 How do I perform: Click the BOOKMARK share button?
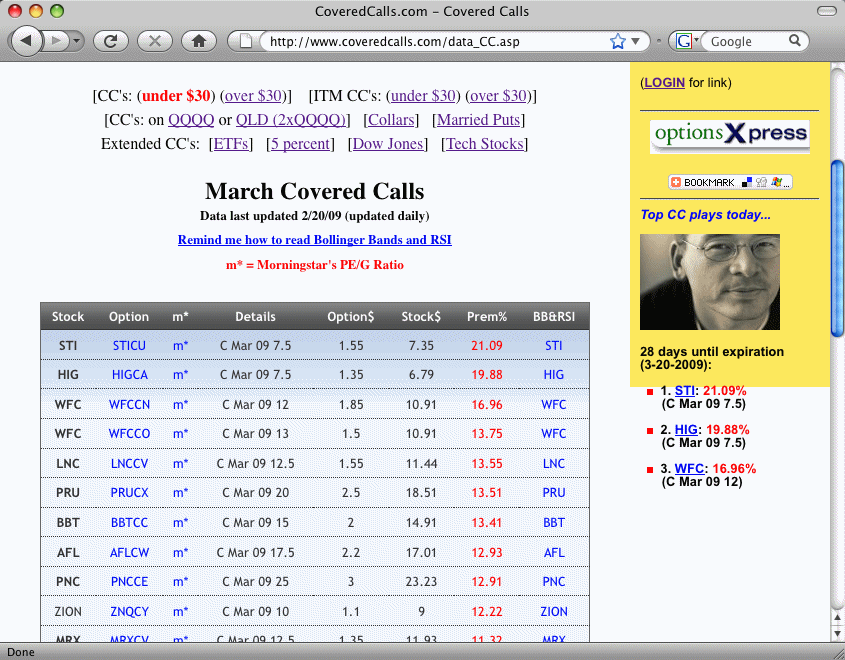coord(730,182)
